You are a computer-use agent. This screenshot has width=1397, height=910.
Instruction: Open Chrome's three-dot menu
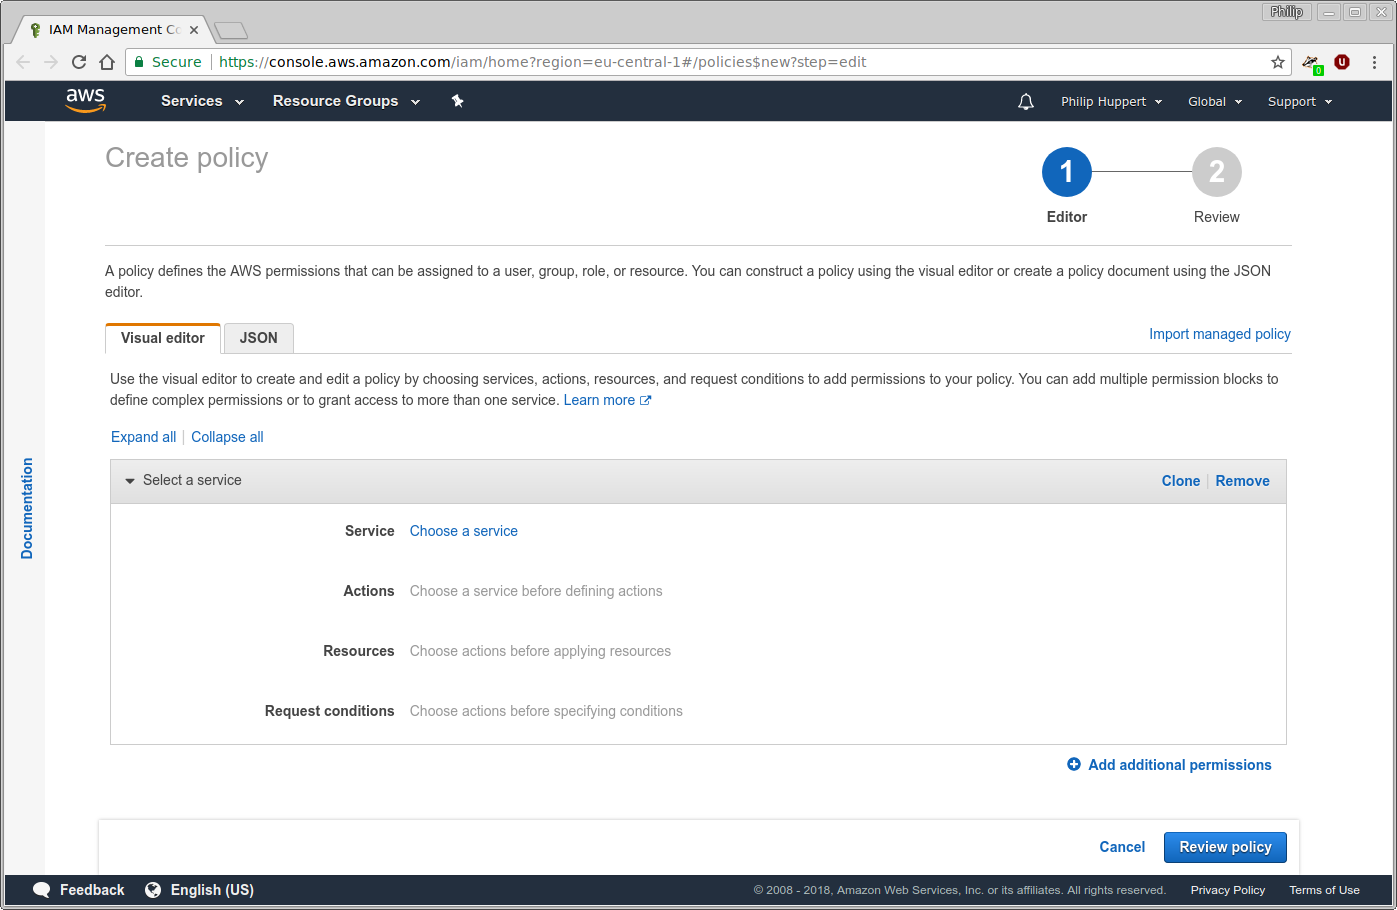tap(1374, 62)
